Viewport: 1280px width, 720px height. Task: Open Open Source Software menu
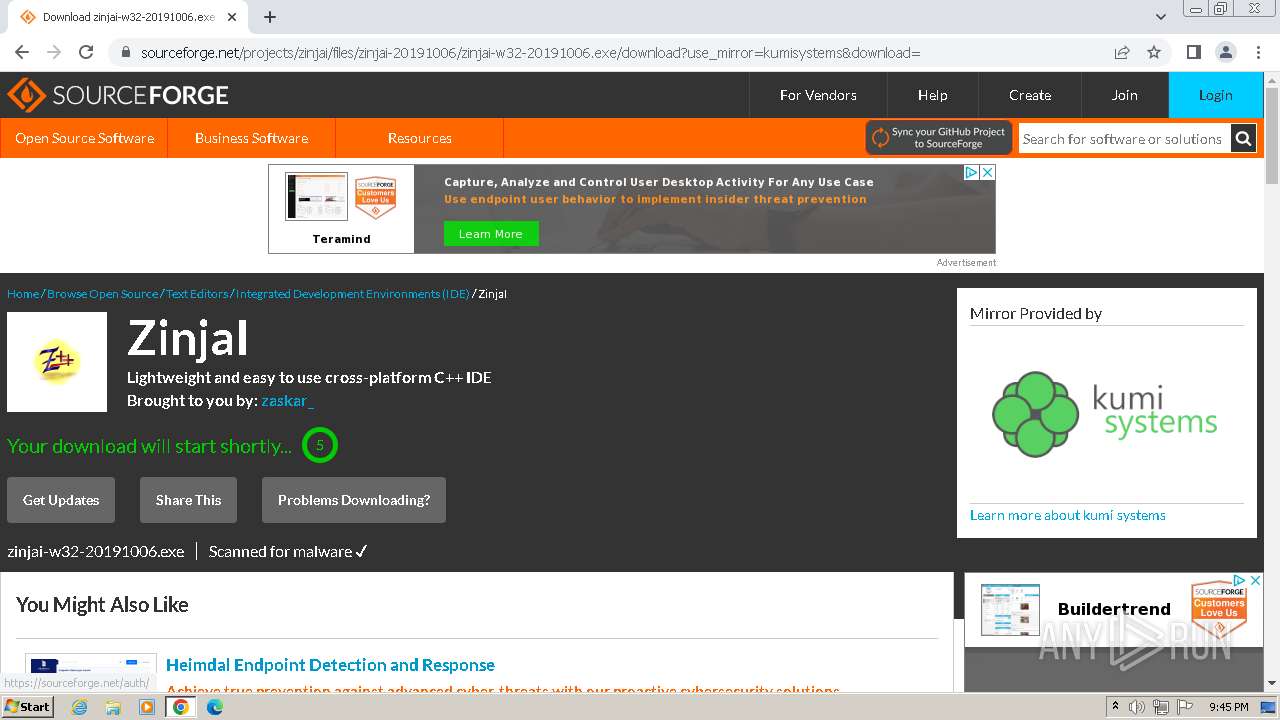(84, 138)
